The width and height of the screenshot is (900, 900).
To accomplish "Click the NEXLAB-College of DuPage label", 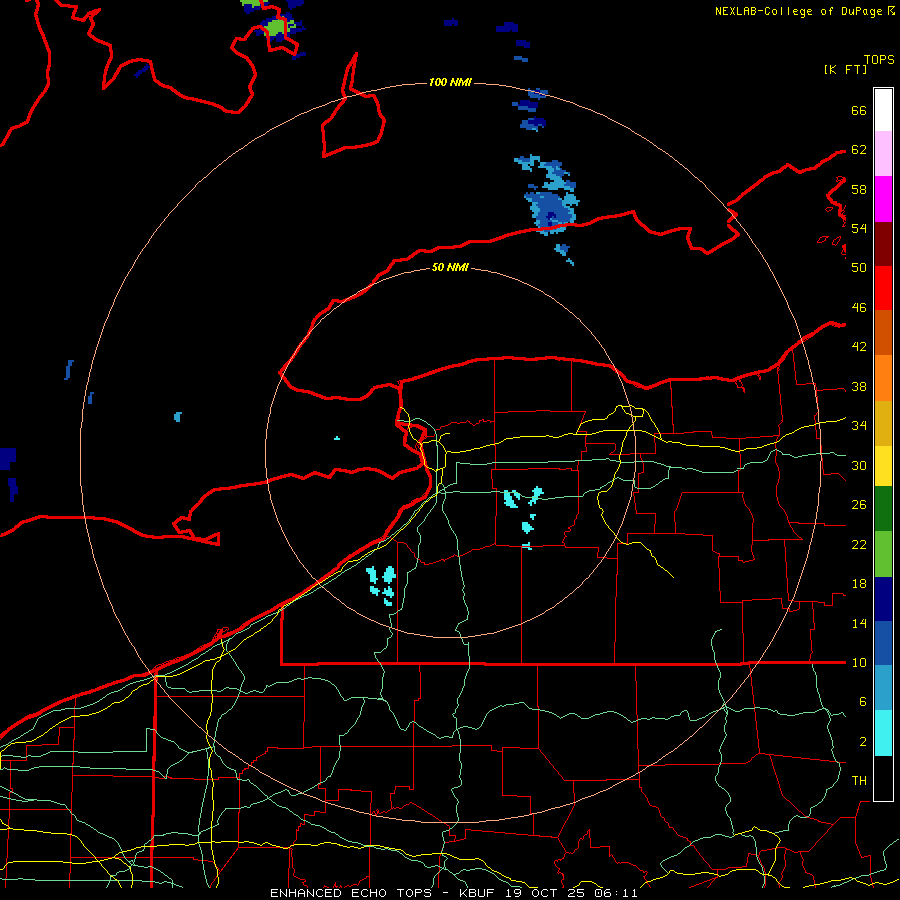I will (798, 11).
